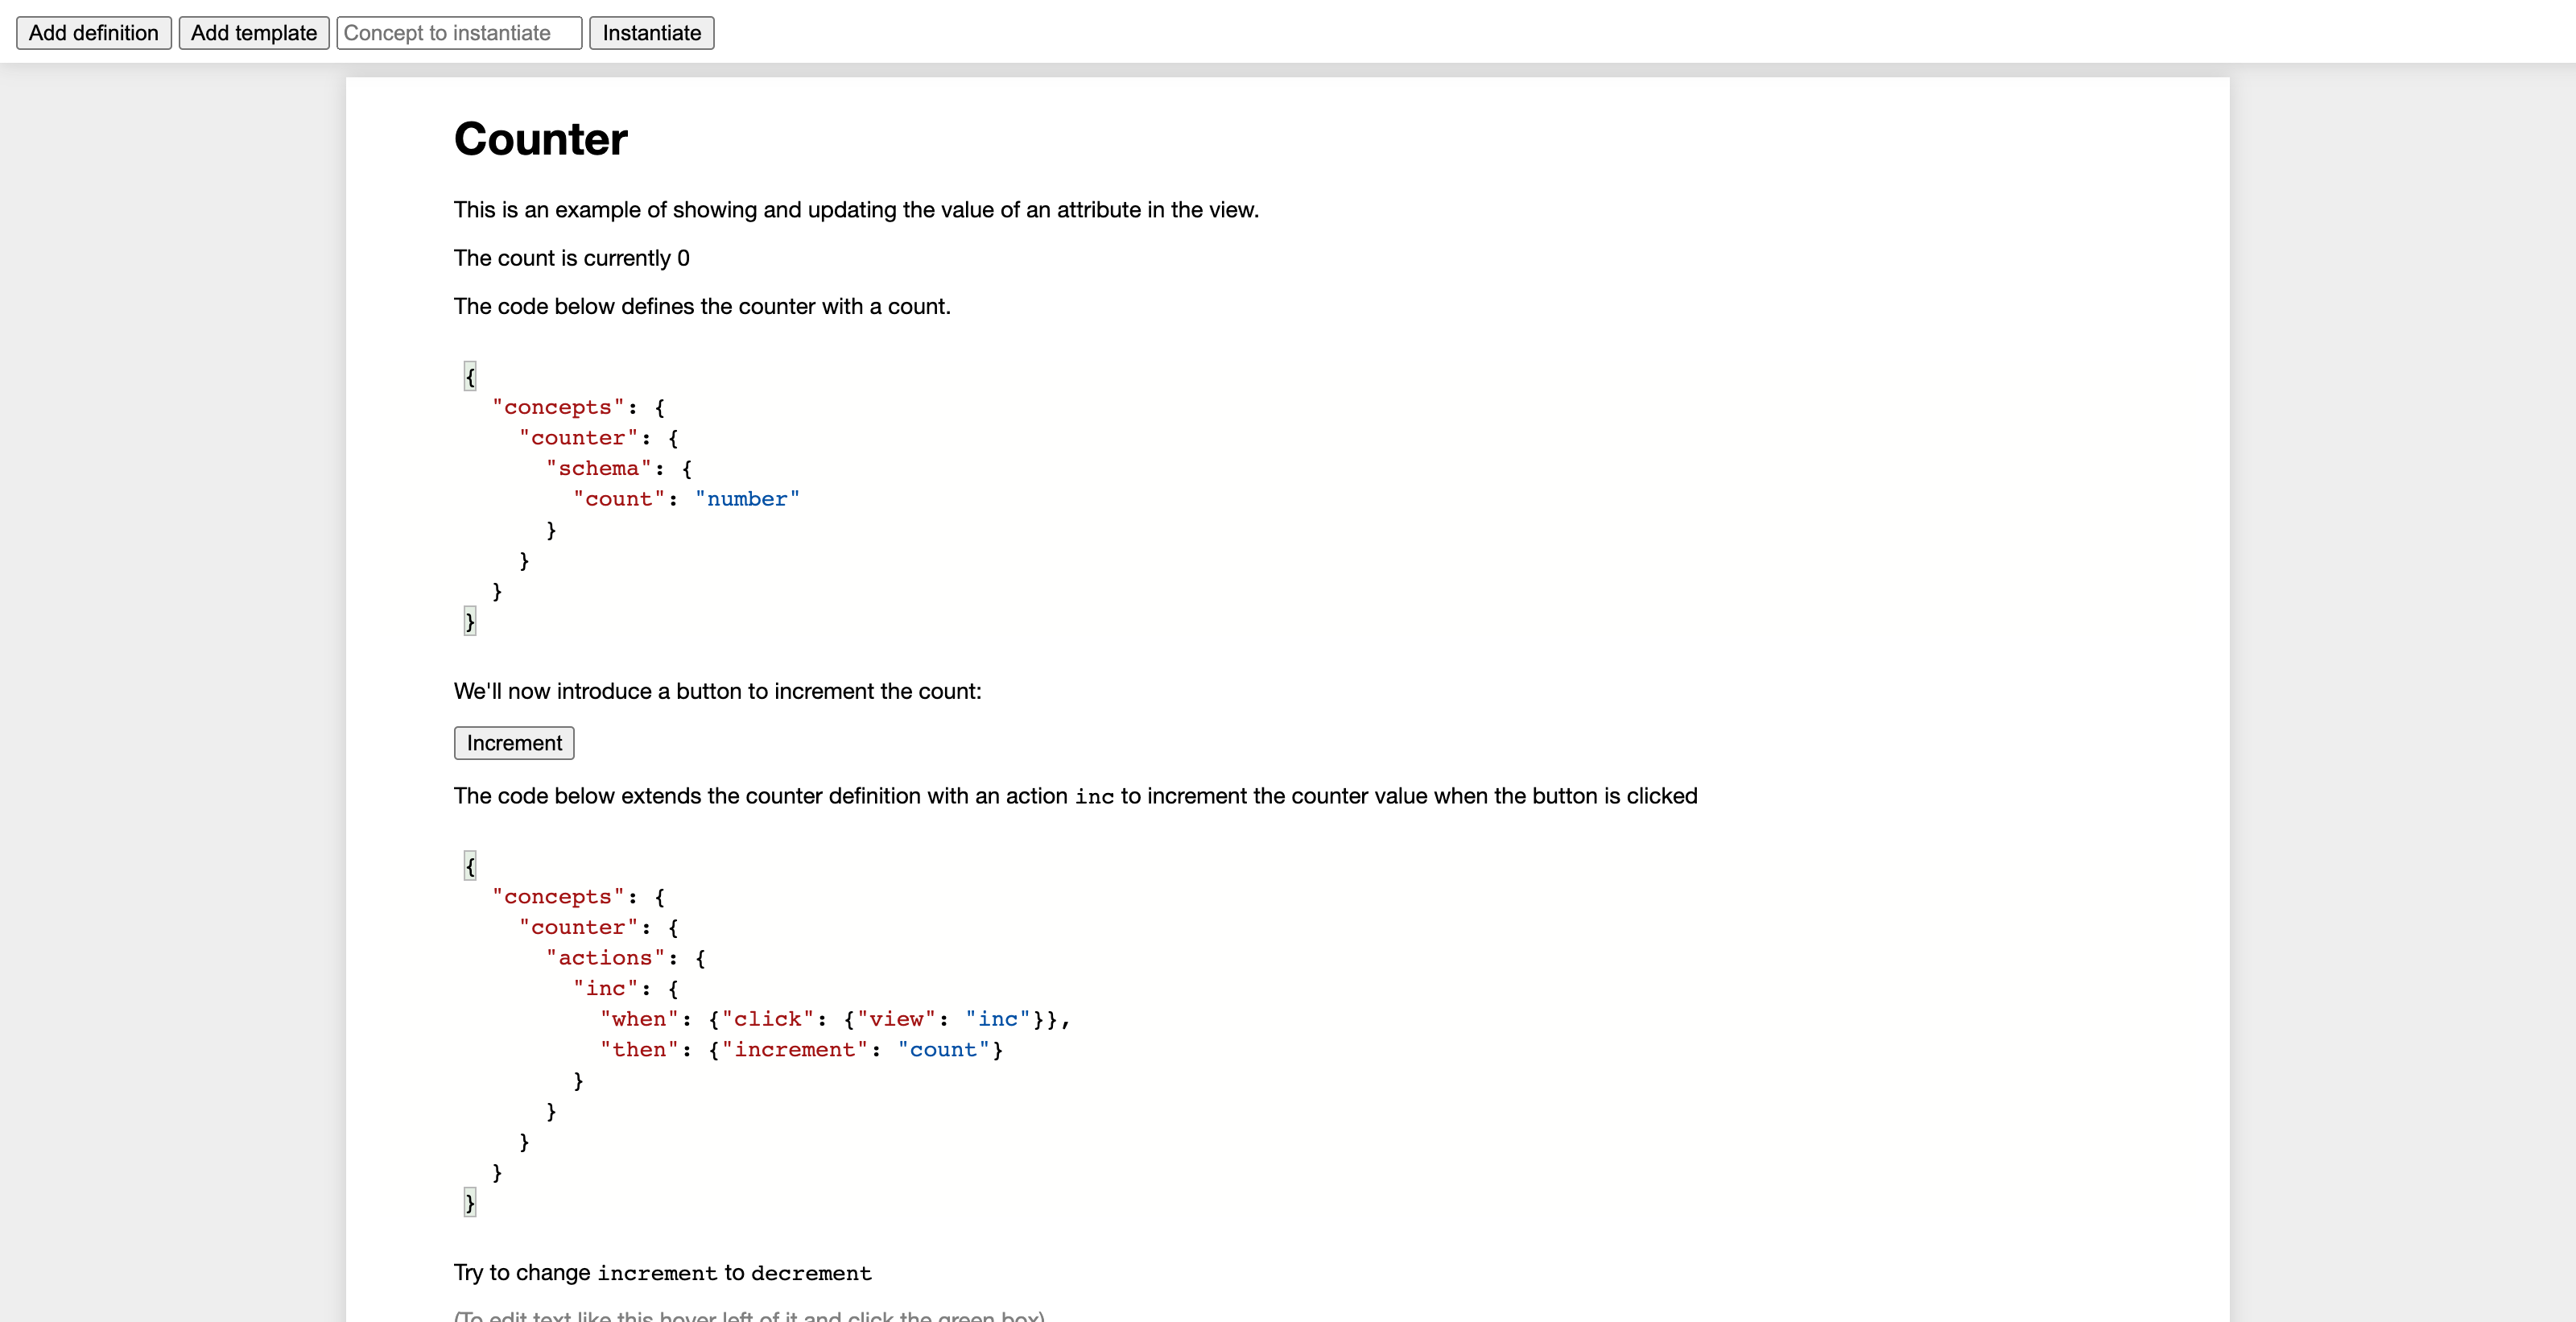Click the word decrement in the hint sentence
This screenshot has height=1322, width=2576.
(x=811, y=1273)
